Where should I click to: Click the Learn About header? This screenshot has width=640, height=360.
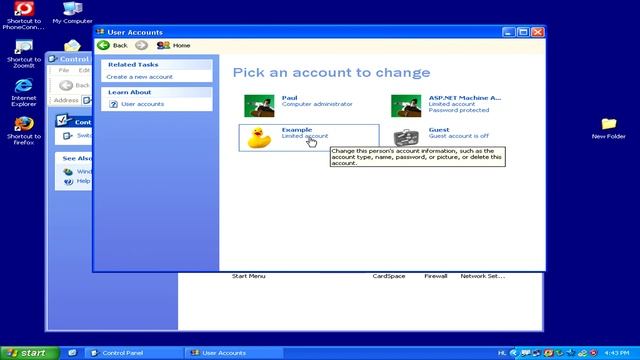[157, 92]
